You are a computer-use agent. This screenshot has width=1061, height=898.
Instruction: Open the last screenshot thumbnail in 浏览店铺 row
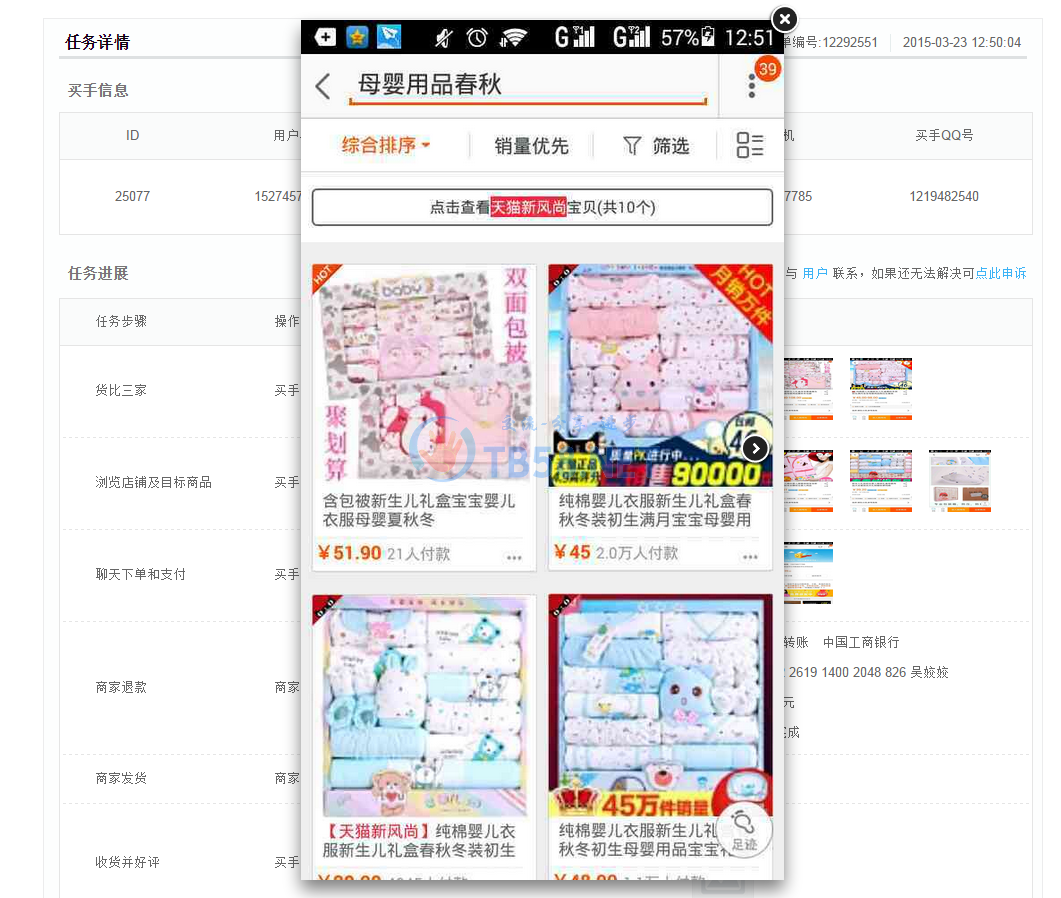tap(959, 481)
